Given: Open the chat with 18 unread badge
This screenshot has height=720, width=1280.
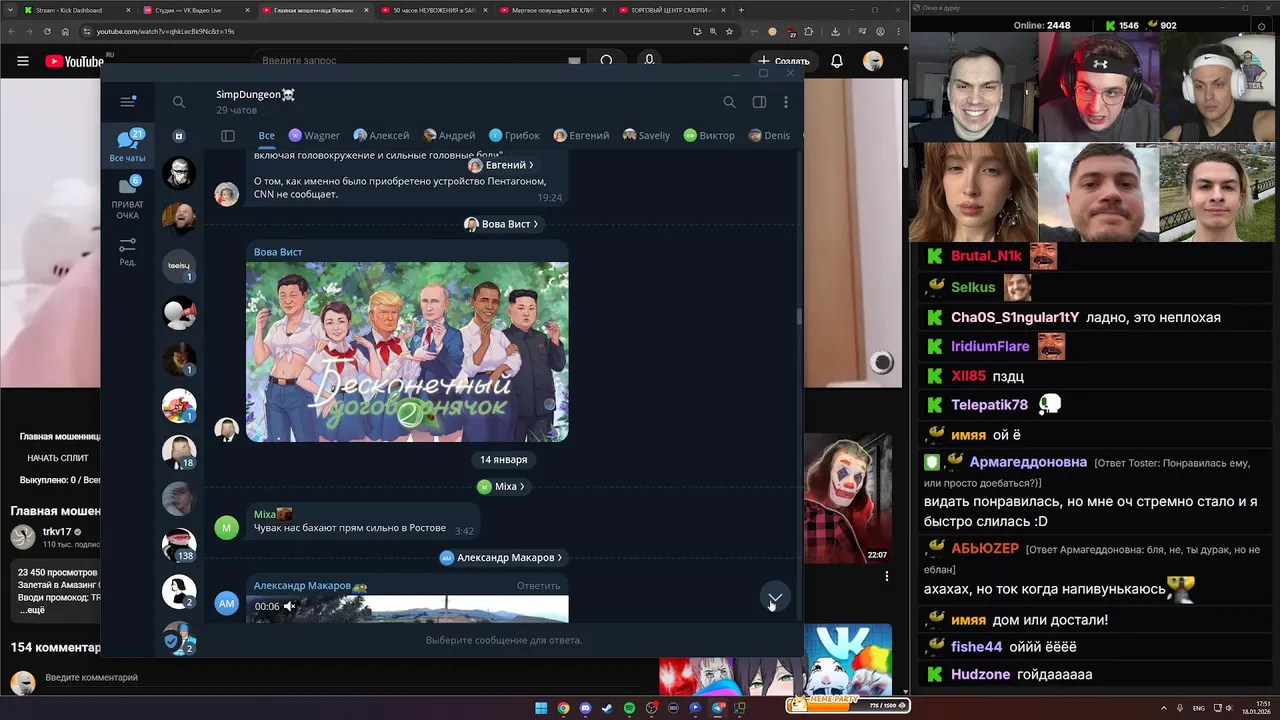Looking at the screenshot, I should click(x=179, y=452).
